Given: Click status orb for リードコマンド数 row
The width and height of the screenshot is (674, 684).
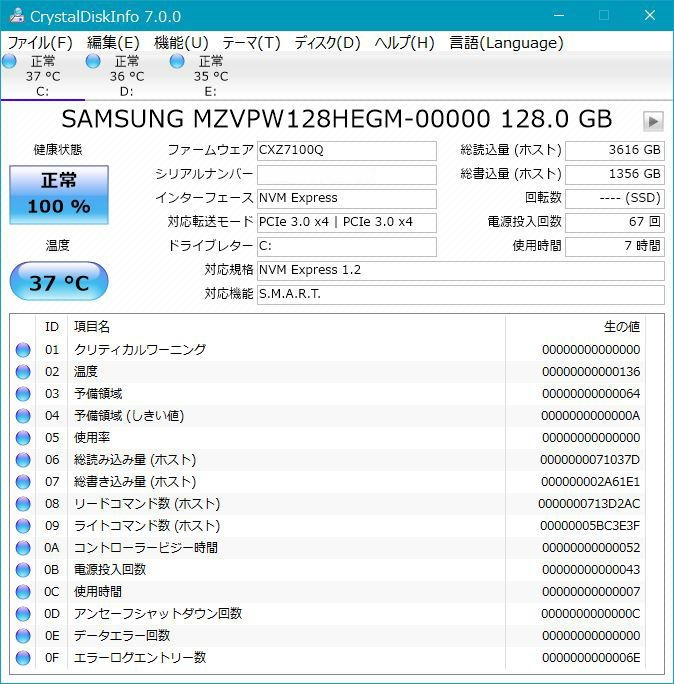Looking at the screenshot, I should [23, 504].
